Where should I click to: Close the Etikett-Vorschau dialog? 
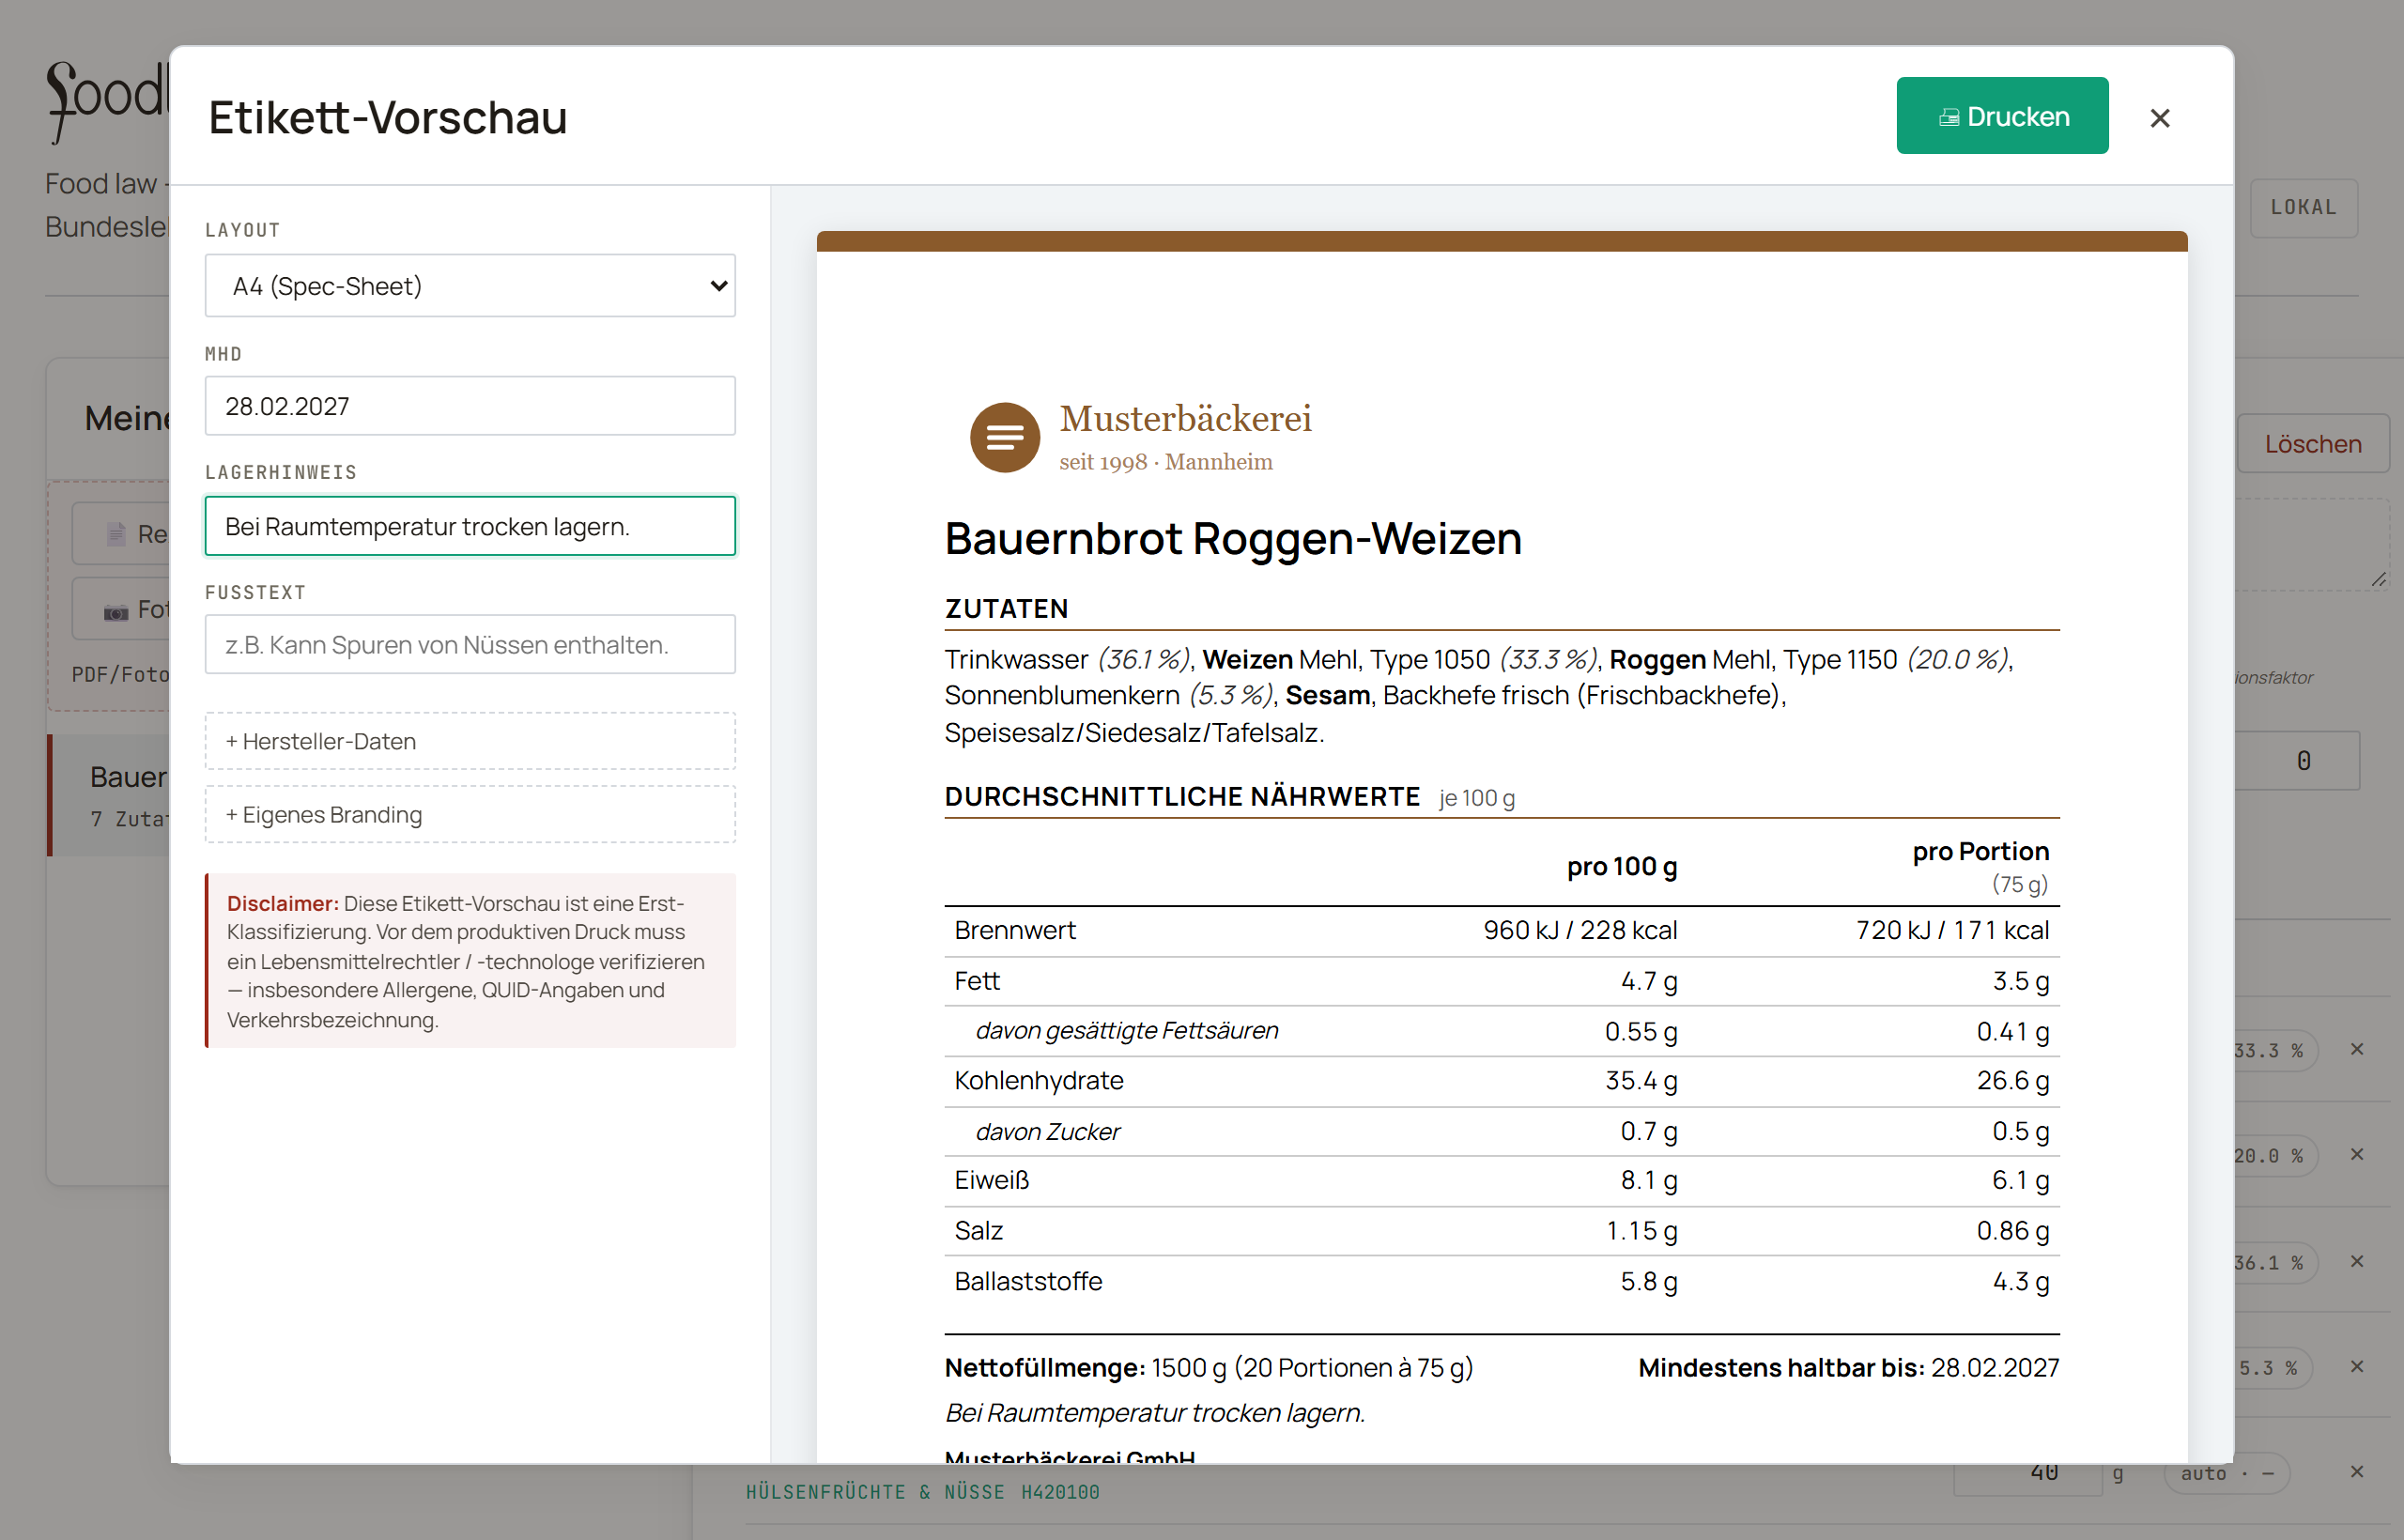tap(2160, 118)
